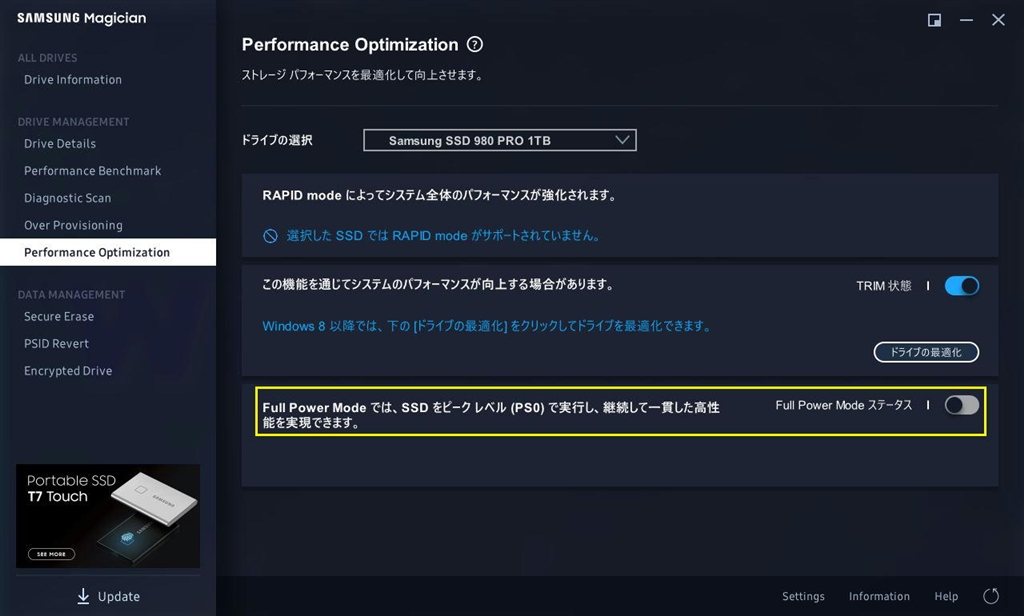The image size is (1024, 616).
Task: Click the ストレージ パフォーマンス subtitle text
Action: [363, 75]
